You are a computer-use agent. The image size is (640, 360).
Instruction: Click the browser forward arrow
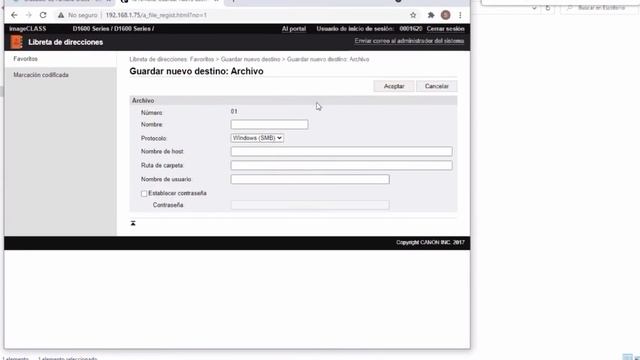29,15
